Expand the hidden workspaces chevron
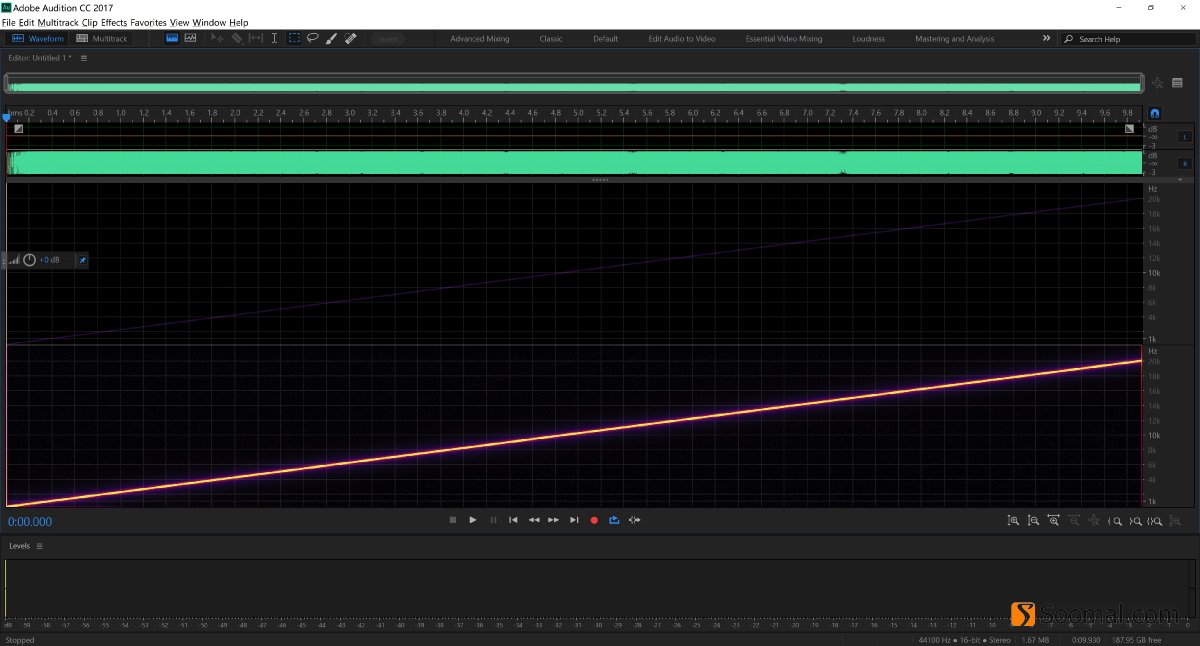The height and width of the screenshot is (646, 1200). [1046, 38]
